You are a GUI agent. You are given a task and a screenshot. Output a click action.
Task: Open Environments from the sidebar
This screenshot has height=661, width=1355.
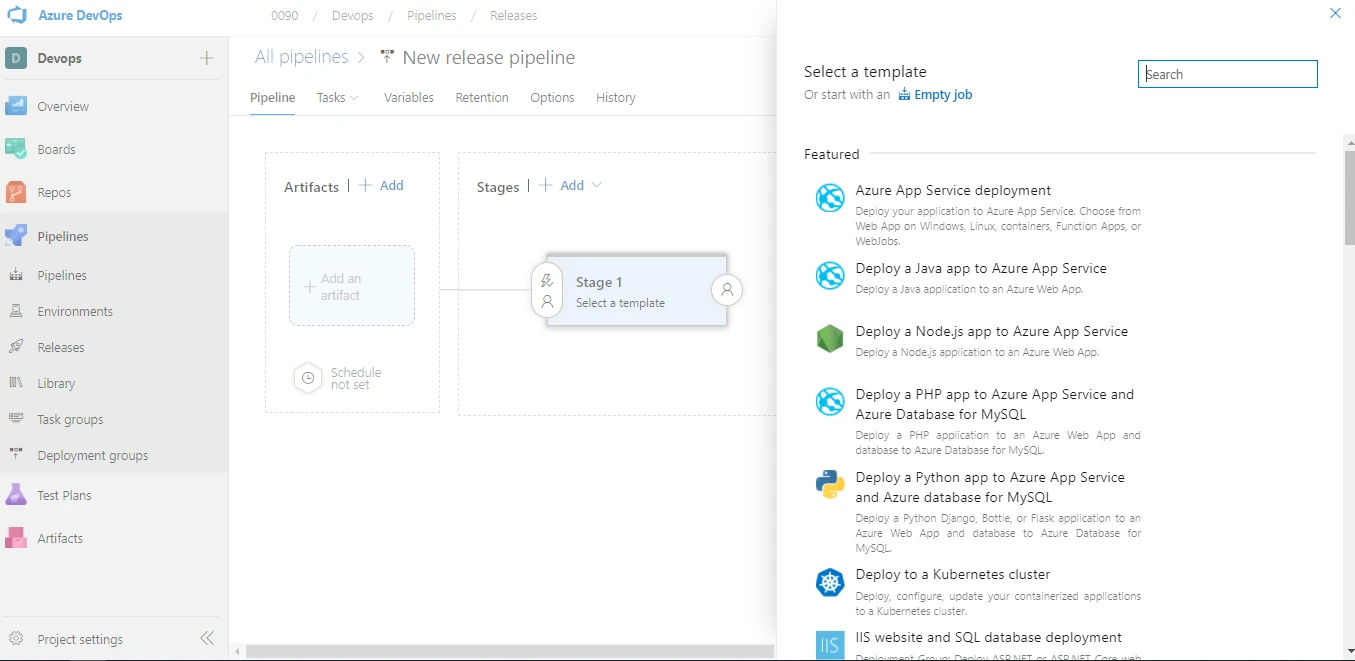click(77, 311)
